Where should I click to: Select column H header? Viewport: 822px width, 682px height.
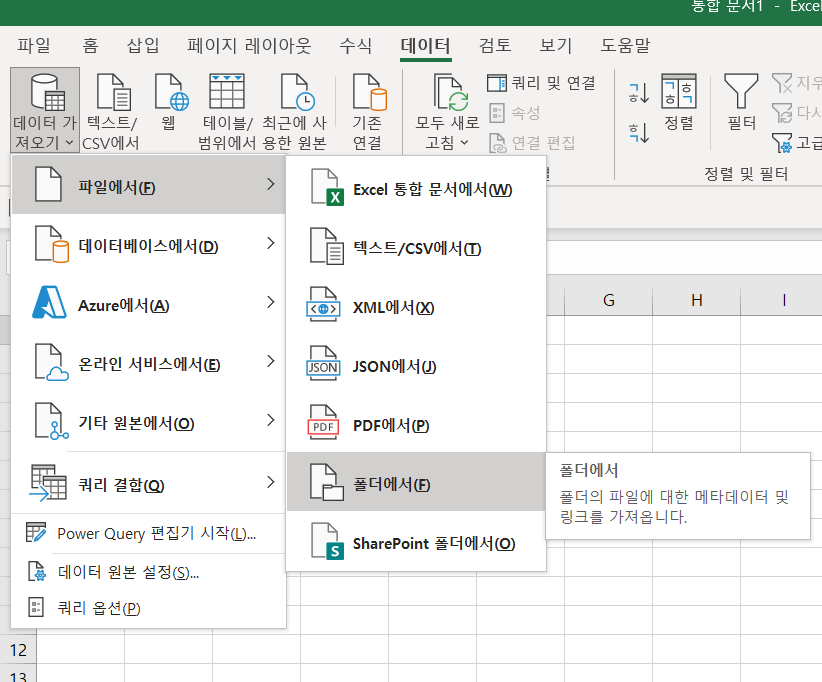(697, 300)
